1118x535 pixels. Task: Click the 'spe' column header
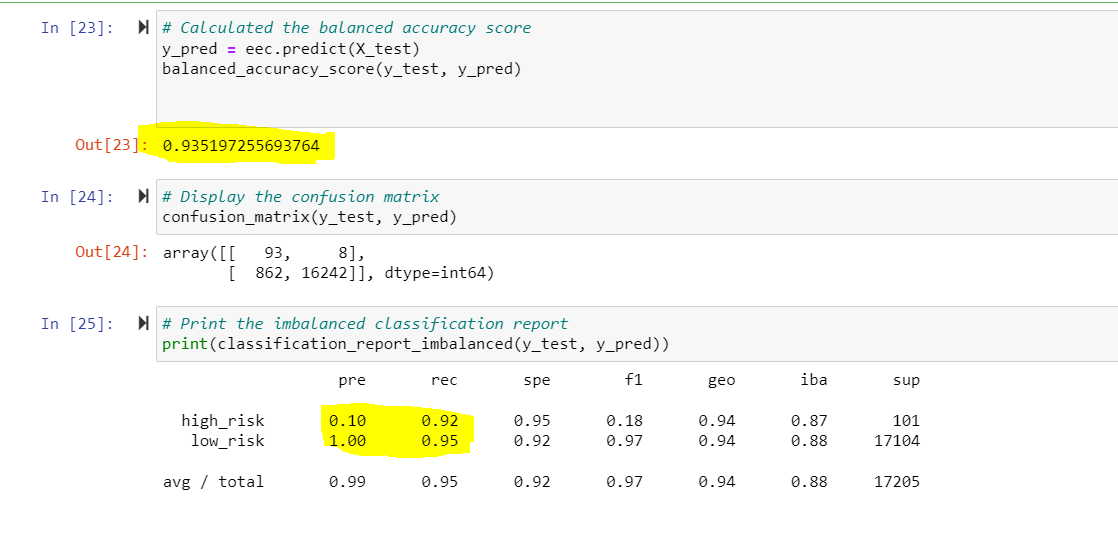point(537,381)
